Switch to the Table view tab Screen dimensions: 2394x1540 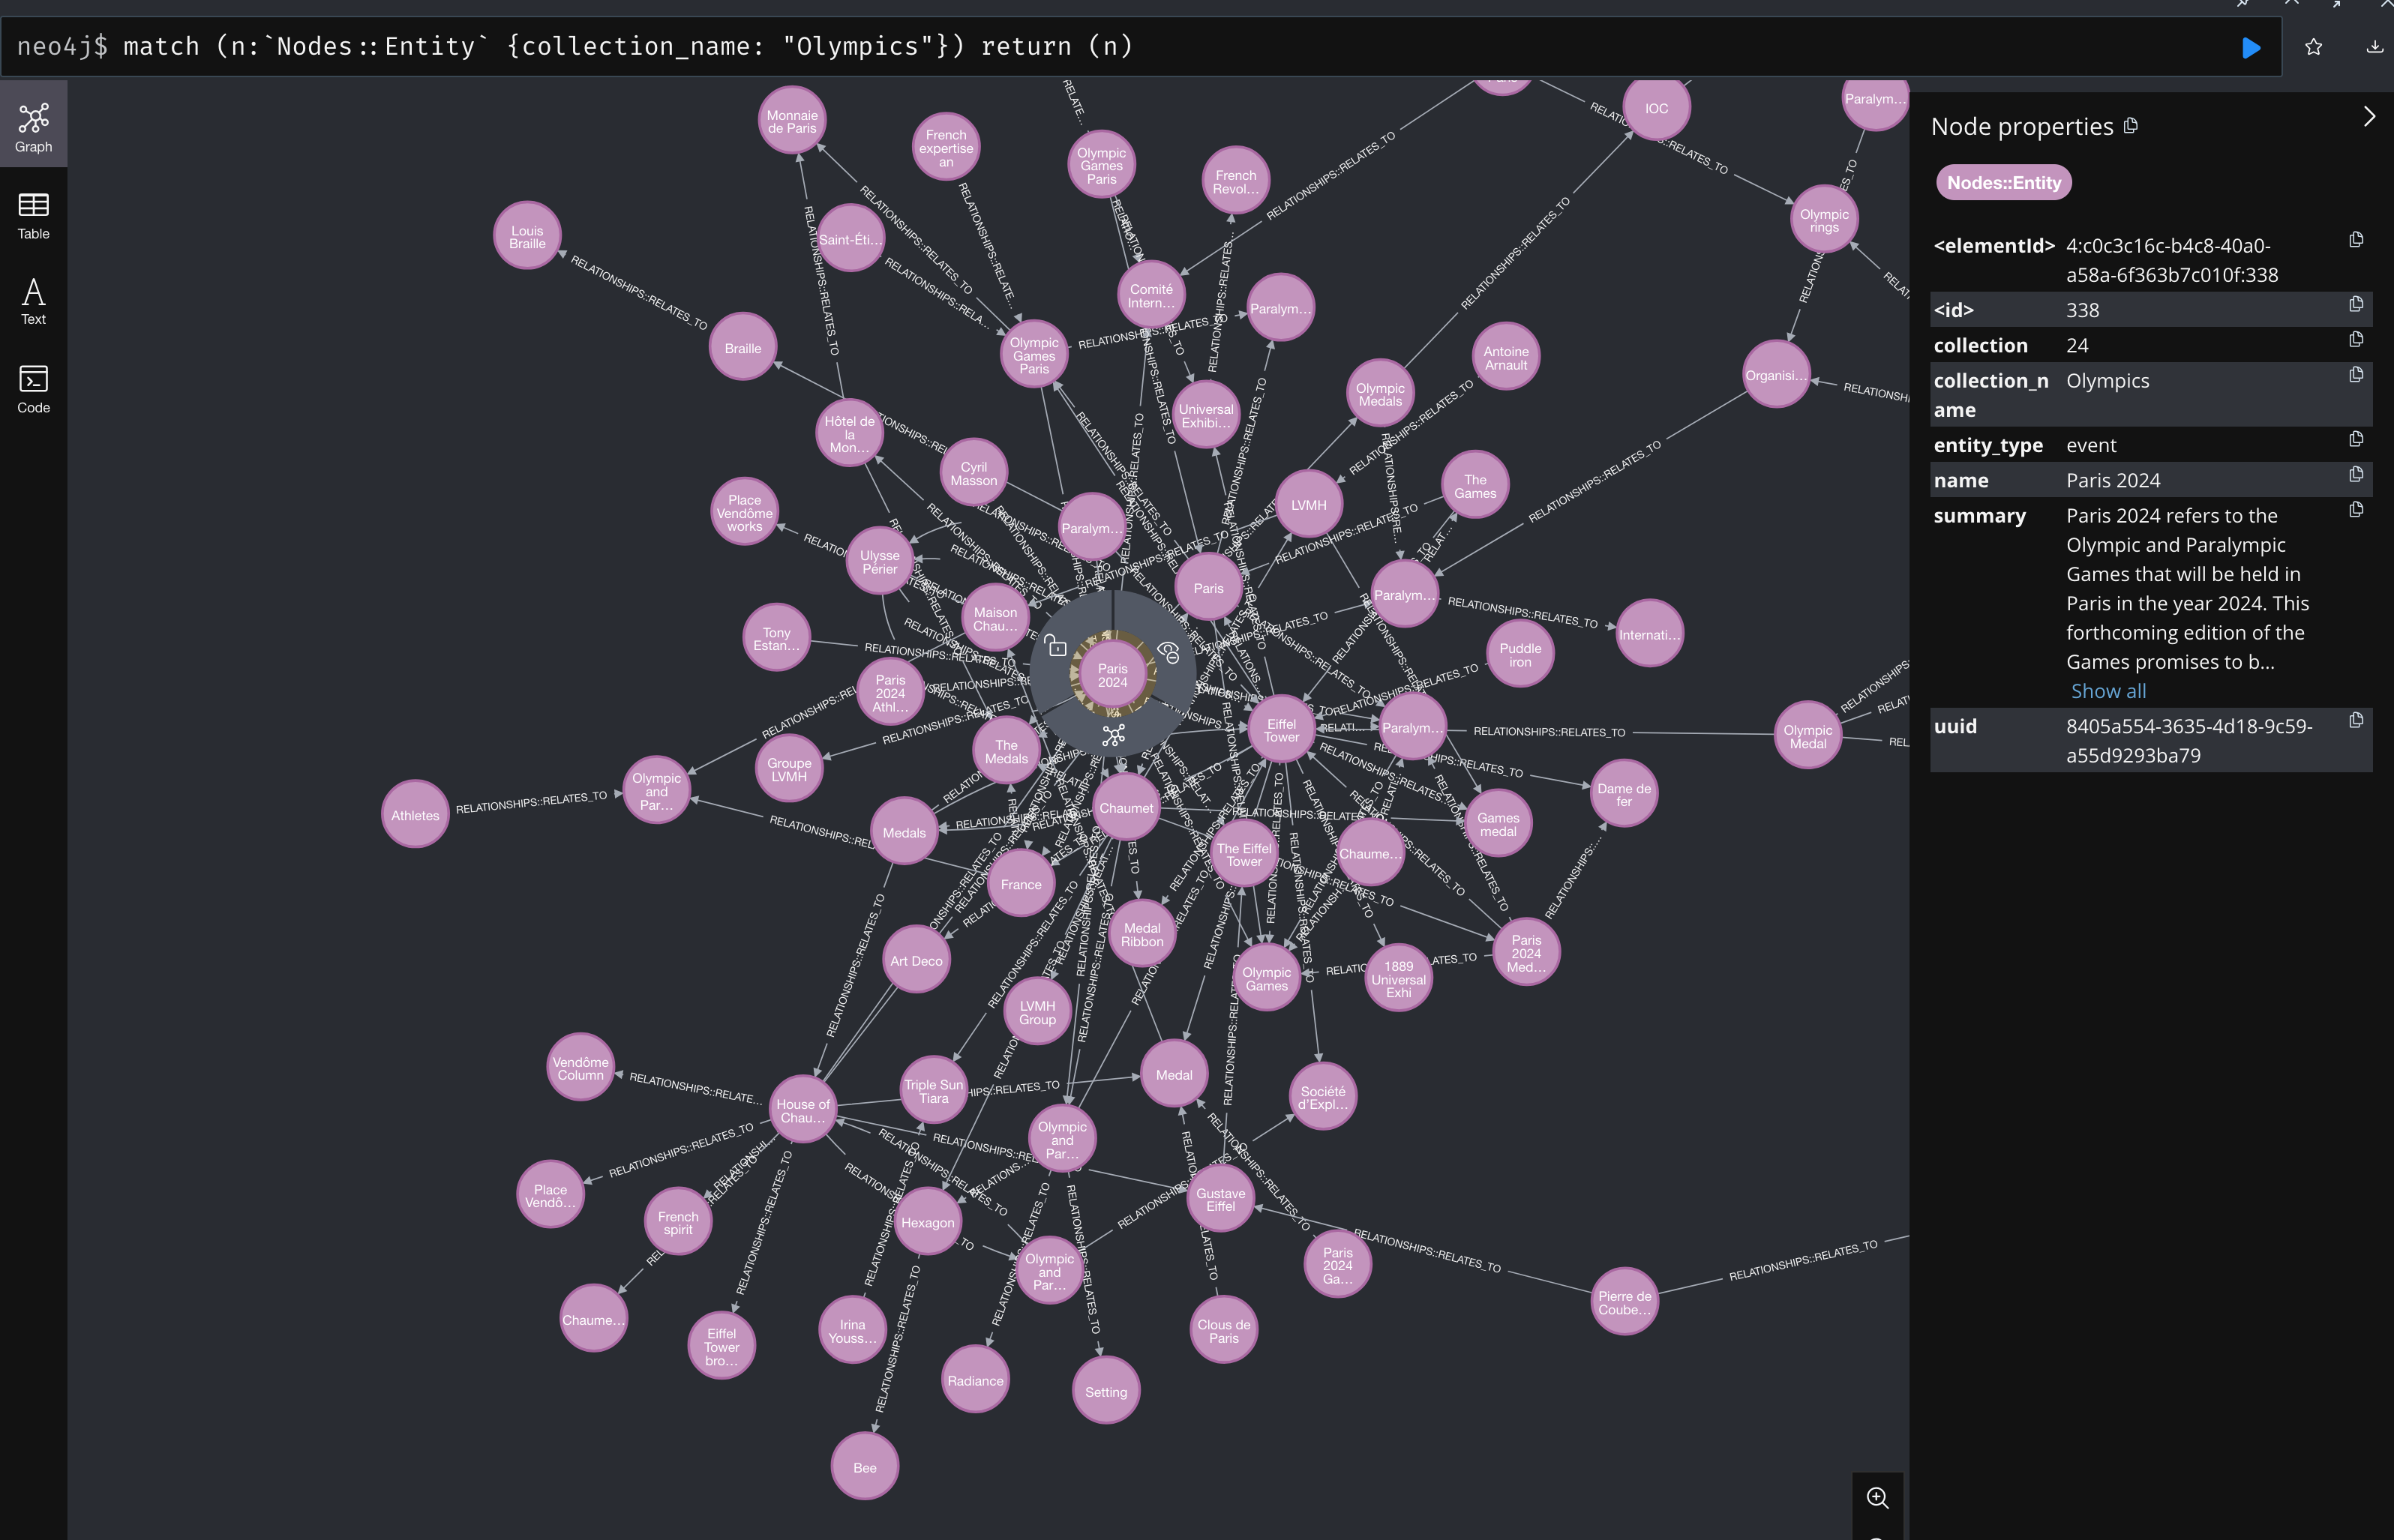coord(33,216)
